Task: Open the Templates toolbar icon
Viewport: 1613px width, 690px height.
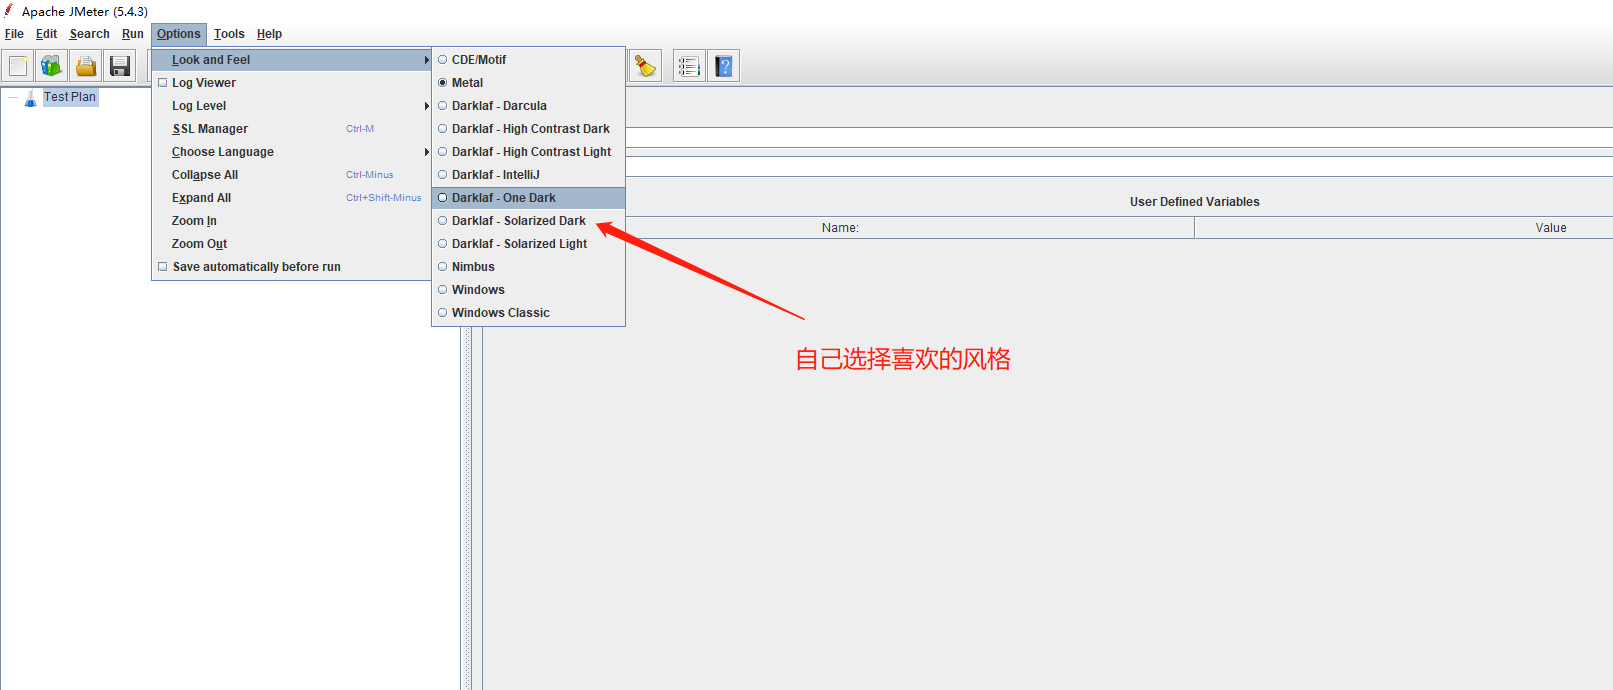Action: tap(52, 66)
